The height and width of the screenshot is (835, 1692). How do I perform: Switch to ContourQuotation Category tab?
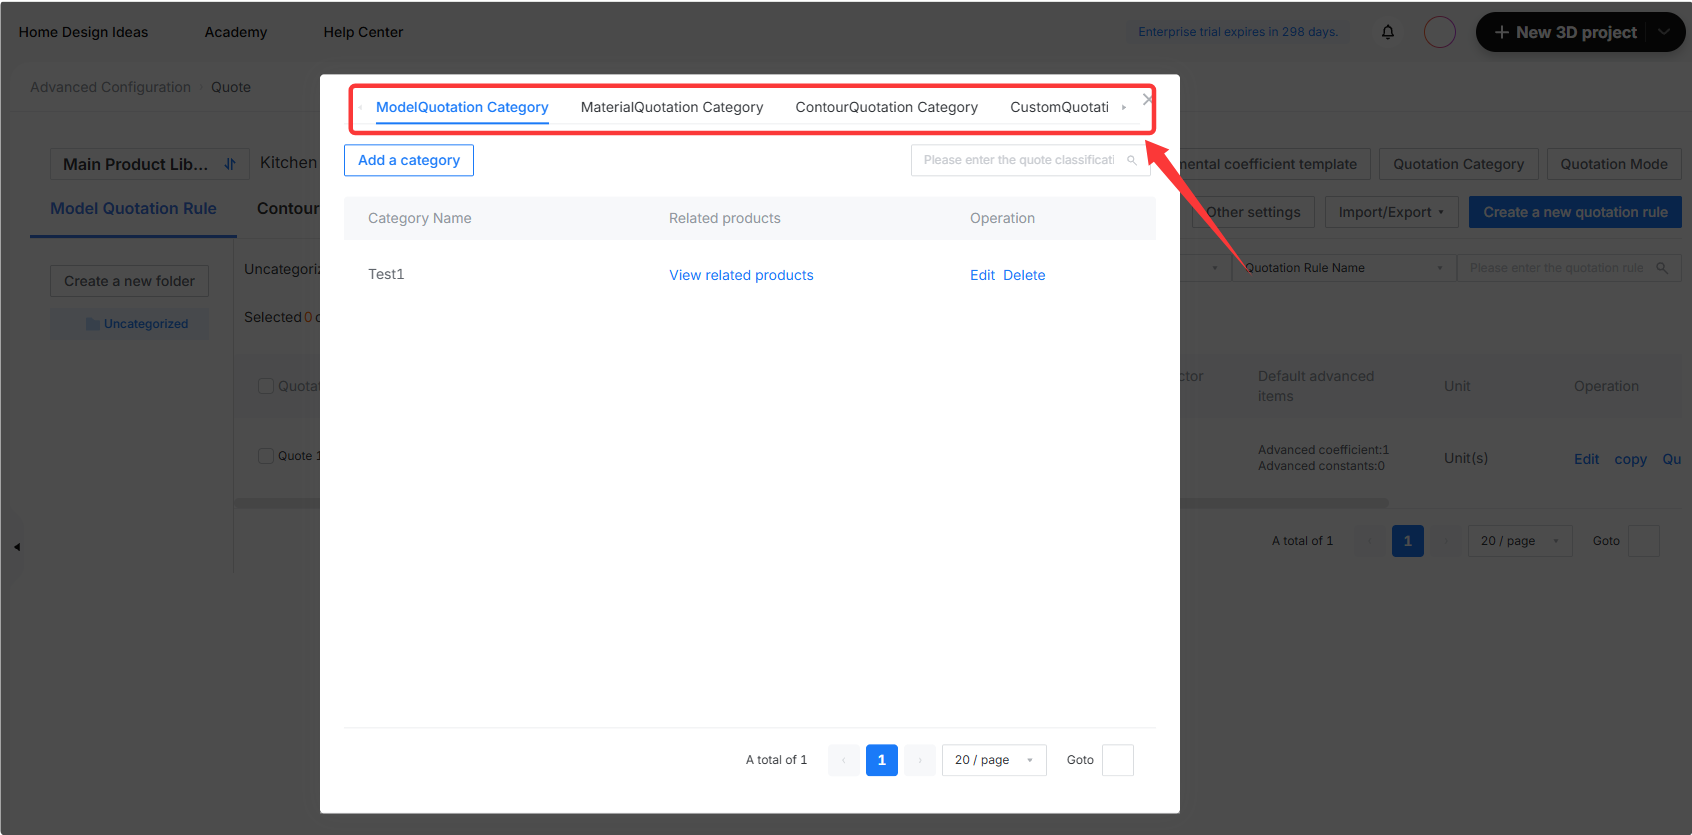pyautogui.click(x=887, y=107)
